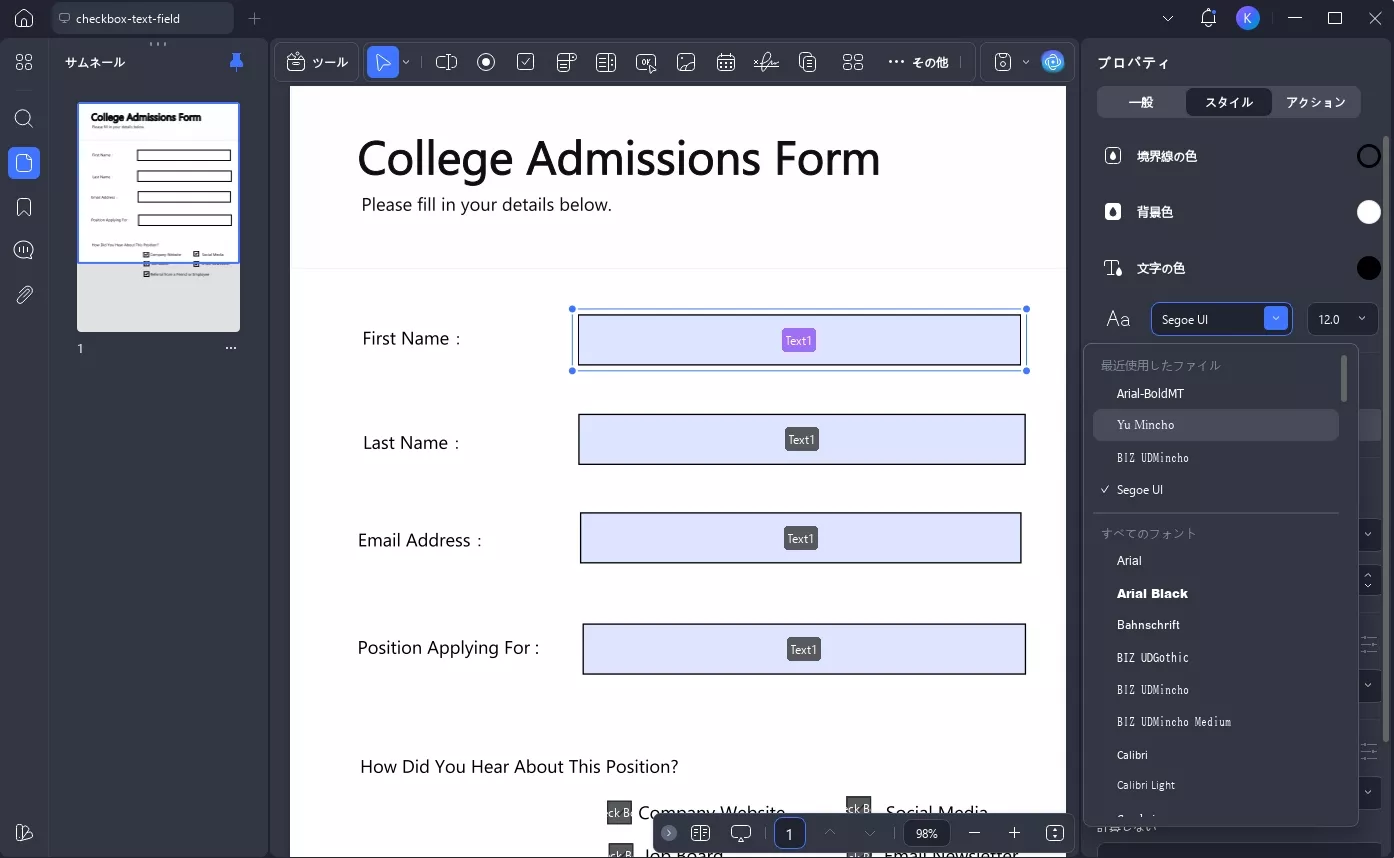Open the bookmarks panel in left sidebar
Screen dimensions: 1394x858
tap(24, 207)
